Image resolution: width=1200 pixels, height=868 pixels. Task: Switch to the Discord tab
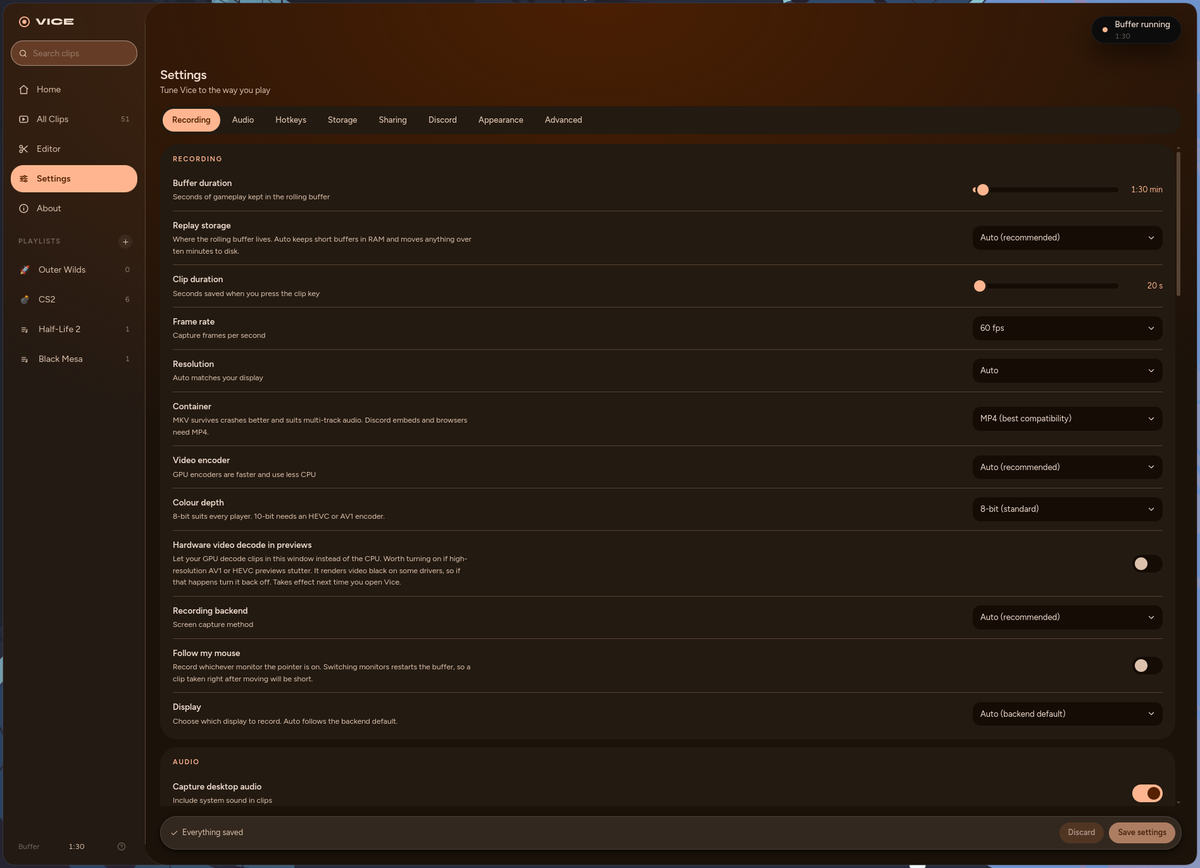click(x=442, y=120)
